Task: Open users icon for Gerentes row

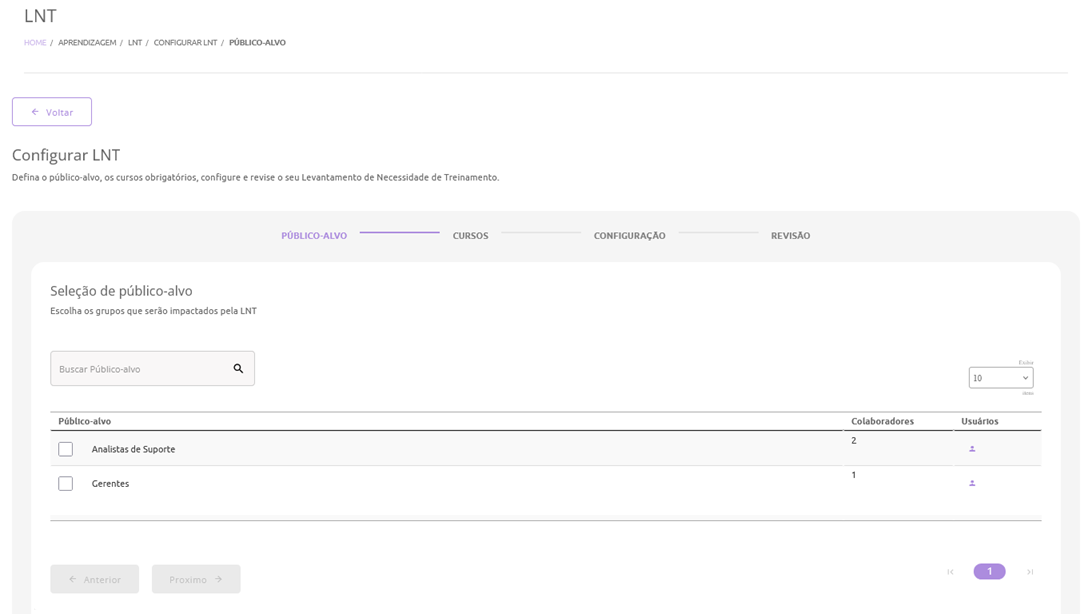Action: coord(971,483)
